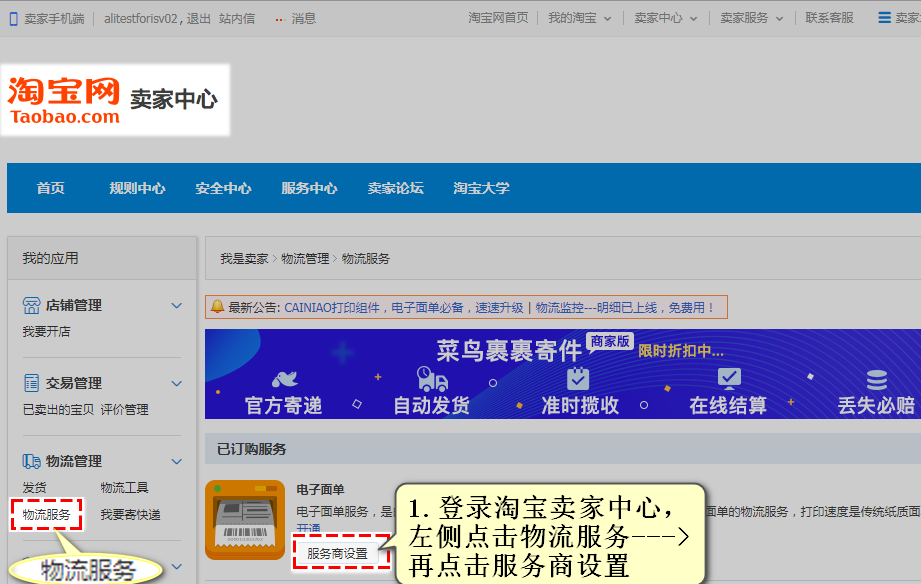Viewport: 921px width, 584px height.
Task: Click the 电子面单 printer app icon
Action: 245,519
